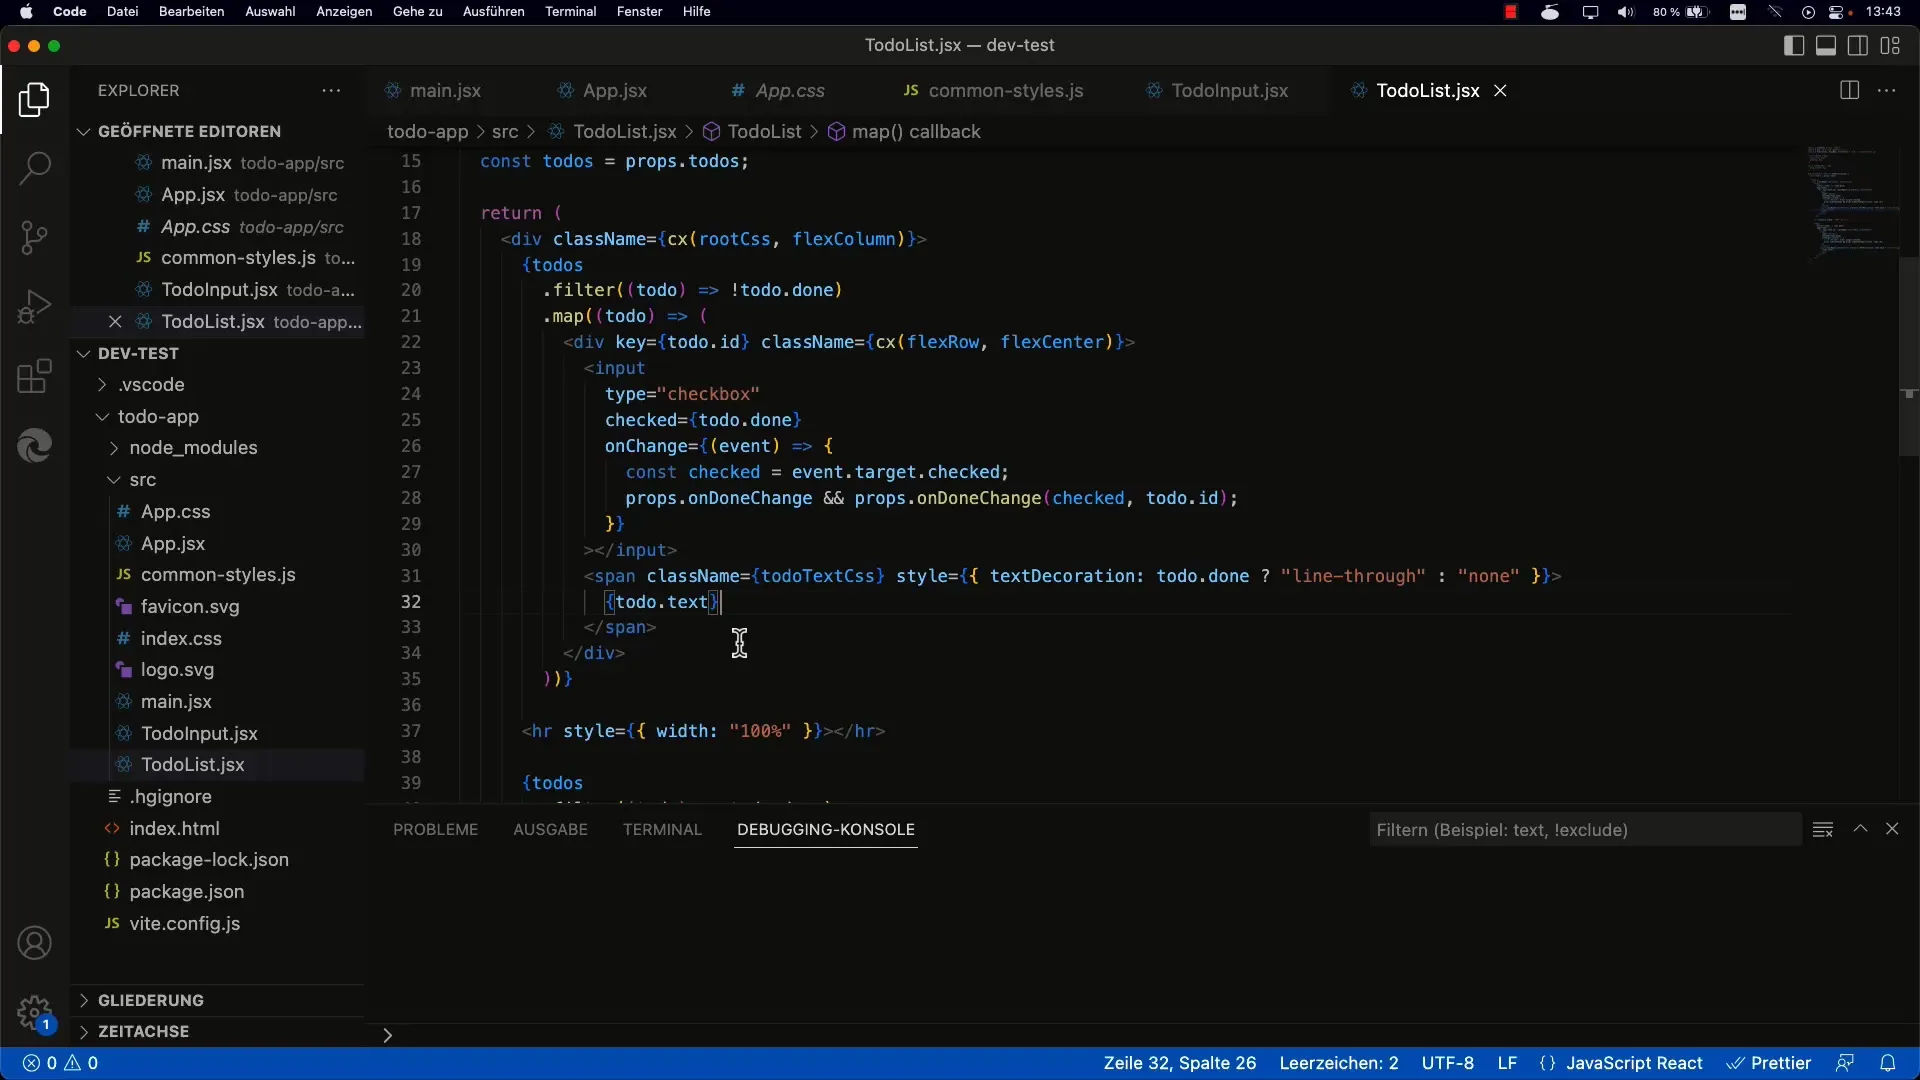Image resolution: width=1920 pixels, height=1080 pixels.
Task: Open vite.config.js in file tree
Action: coord(184,924)
